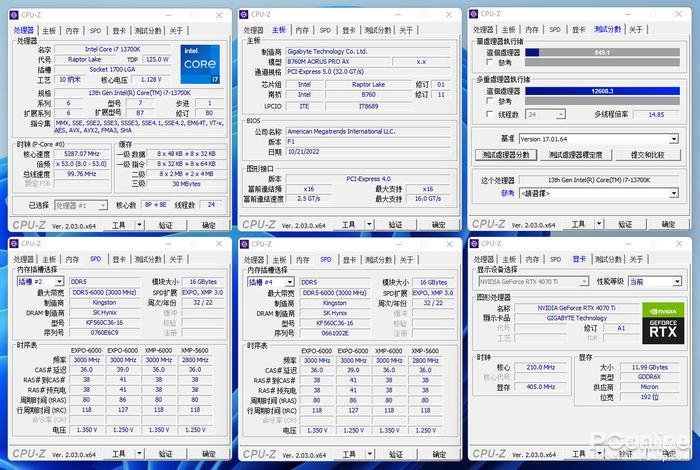
Task: Click serial number 0760E6C9 in the slot #2 SPD window
Action: 105,333
